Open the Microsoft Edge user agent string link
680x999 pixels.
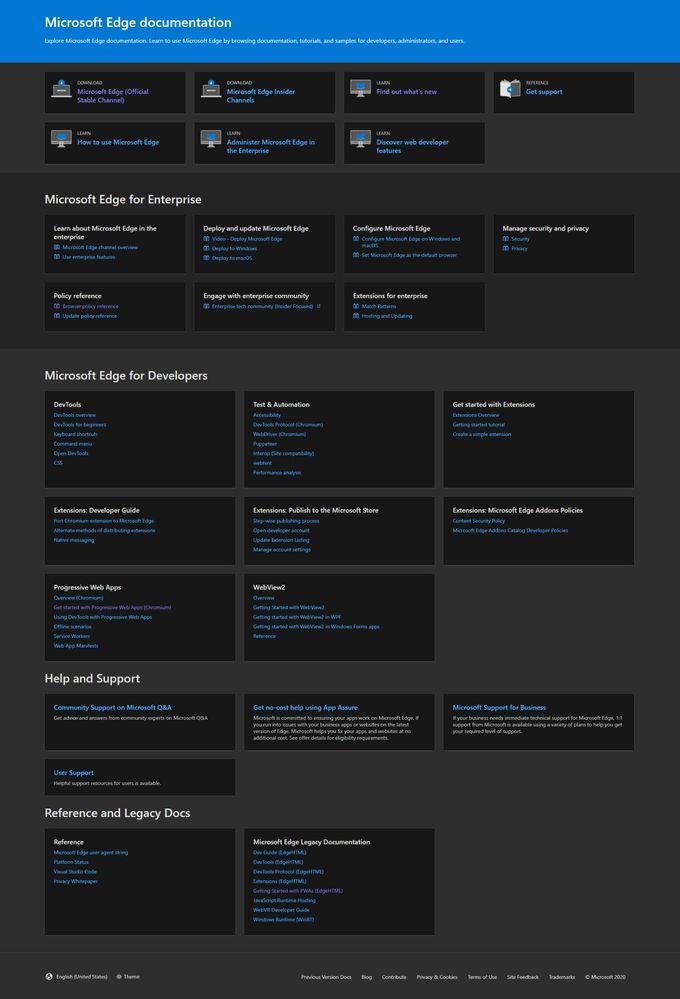click(x=90, y=852)
